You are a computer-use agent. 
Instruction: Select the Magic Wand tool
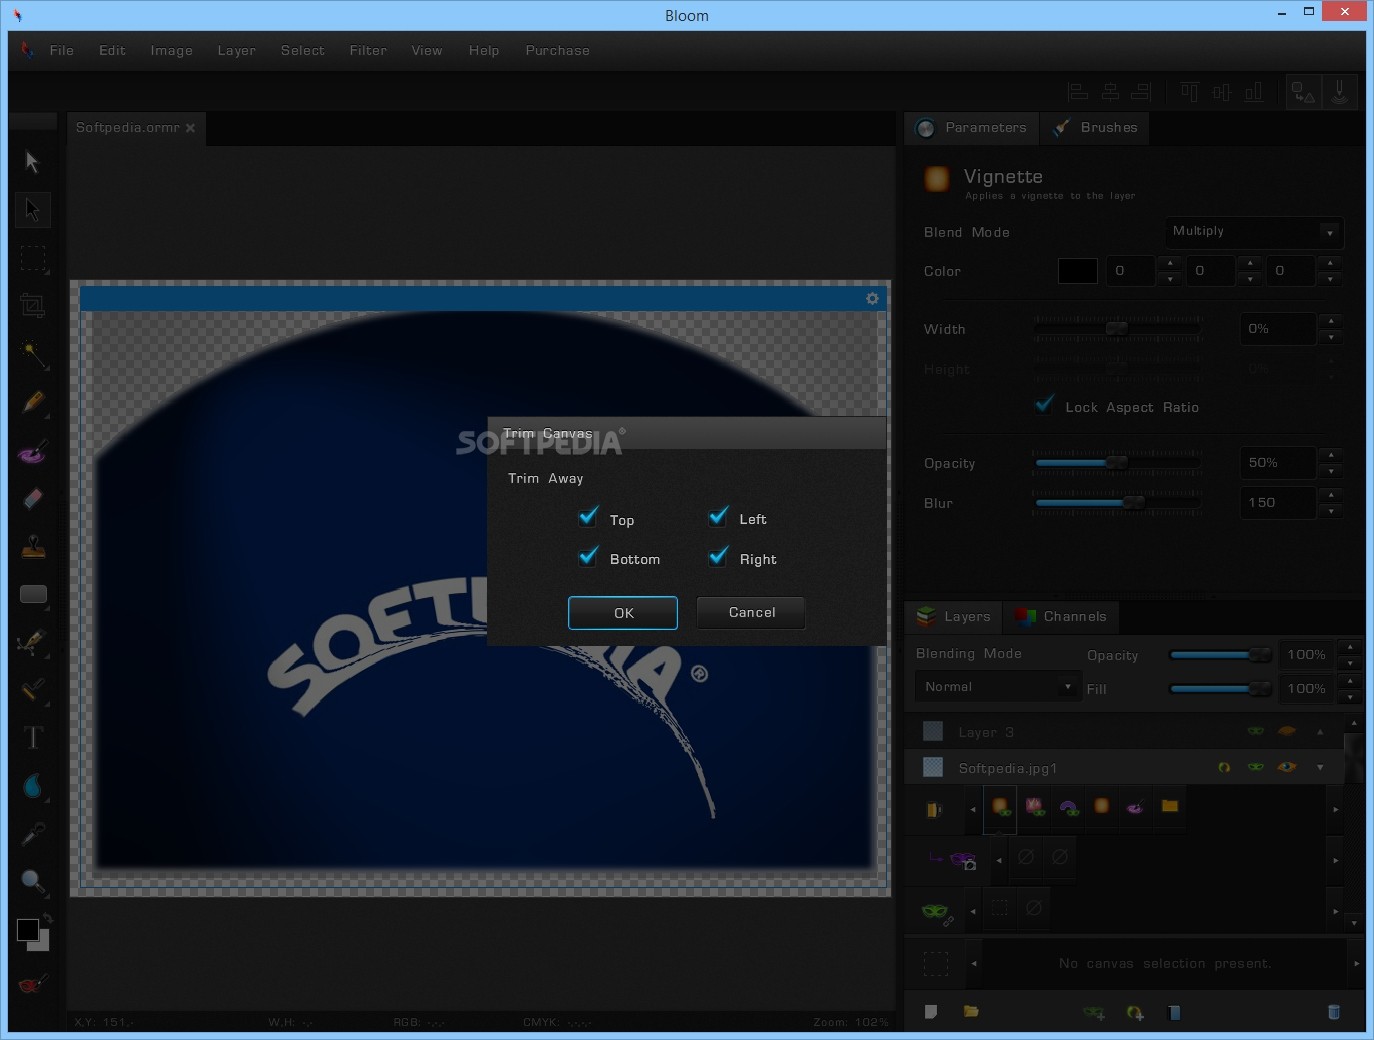tap(33, 354)
